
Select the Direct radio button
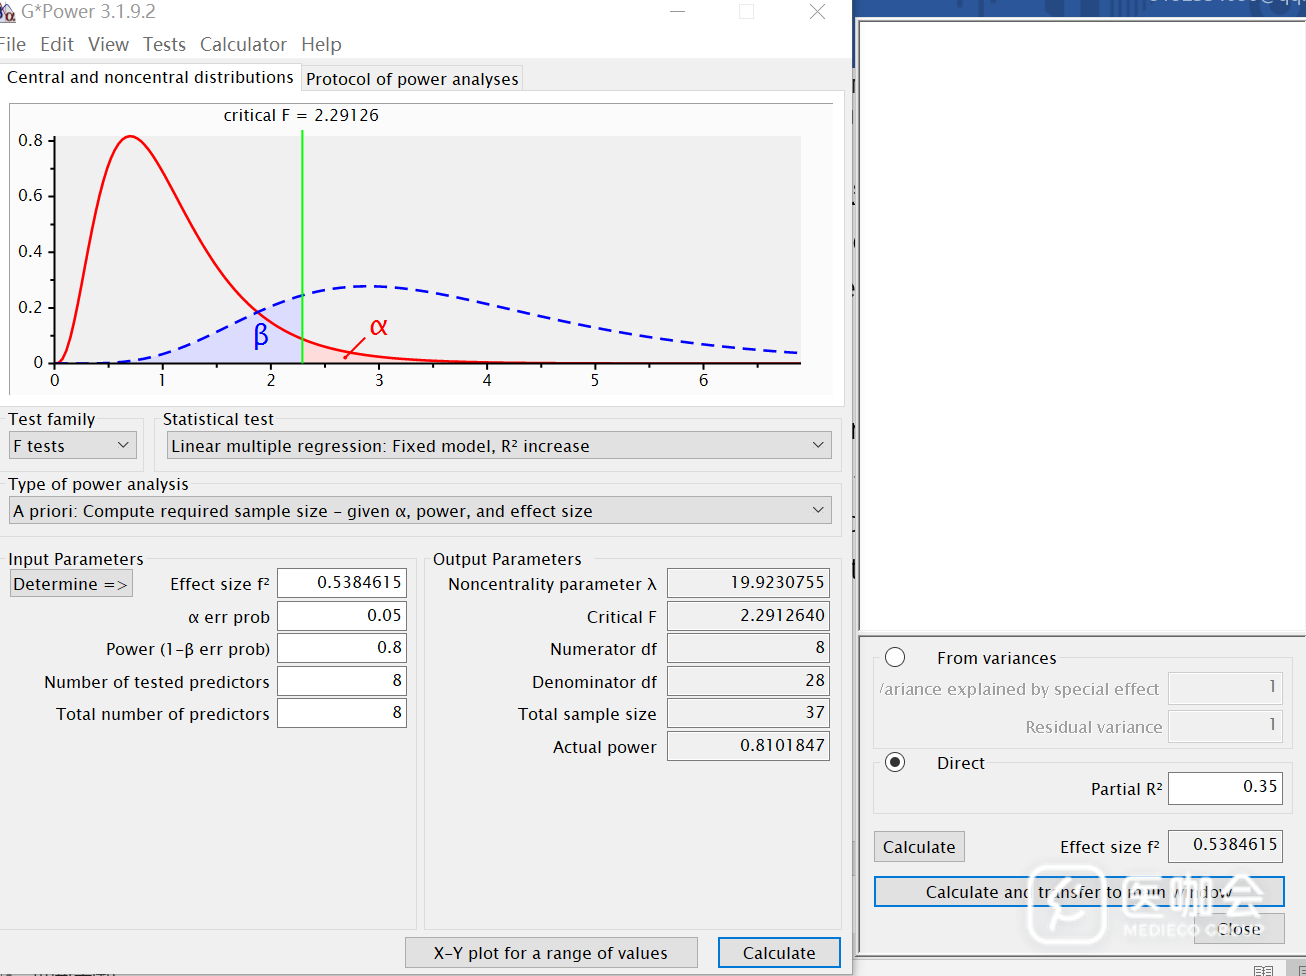895,762
